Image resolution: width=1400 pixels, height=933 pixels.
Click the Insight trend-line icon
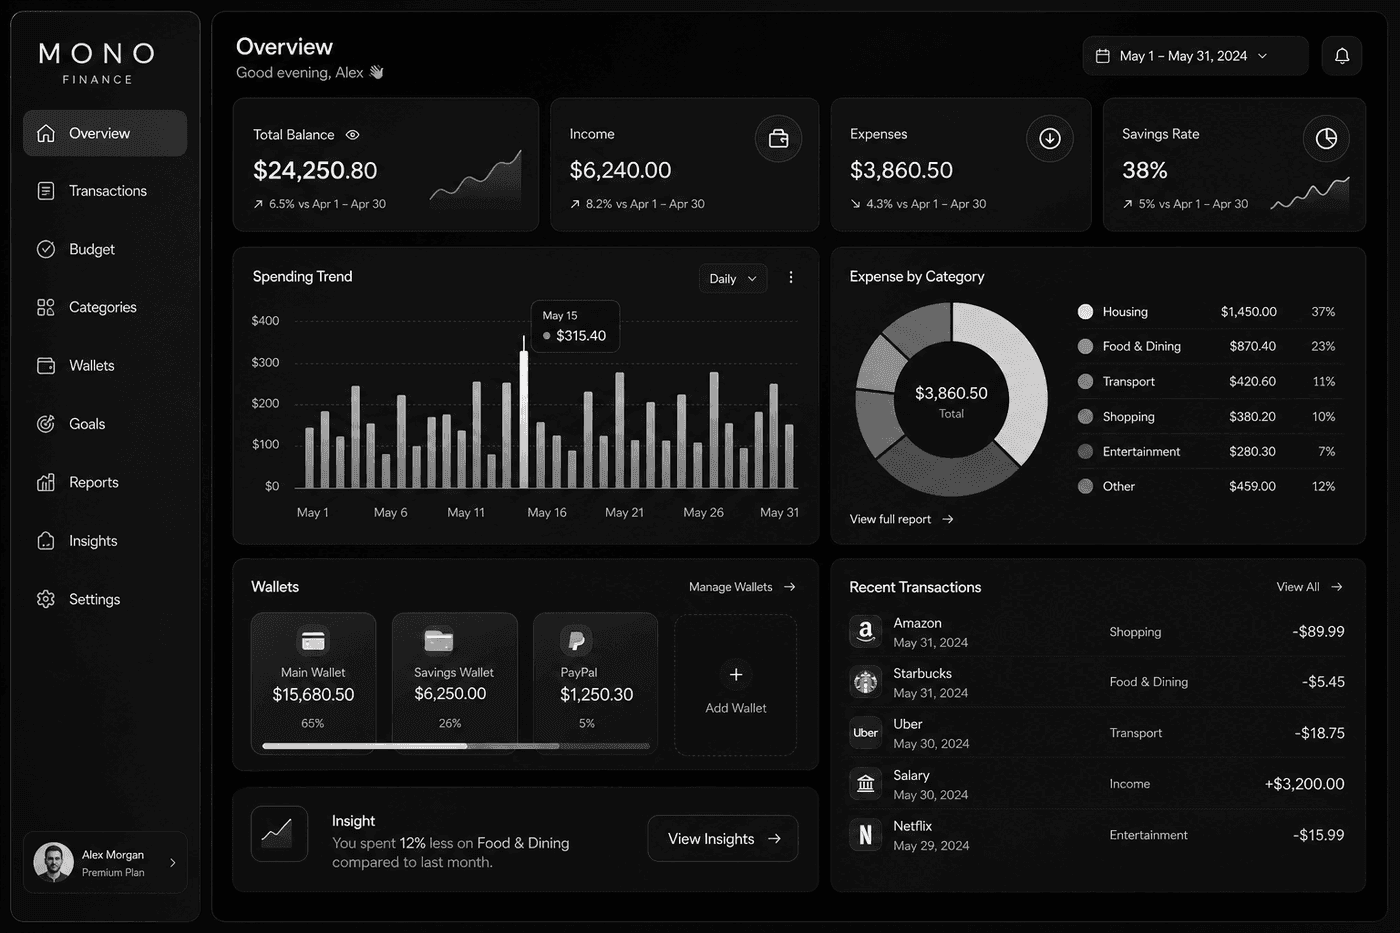point(278,833)
